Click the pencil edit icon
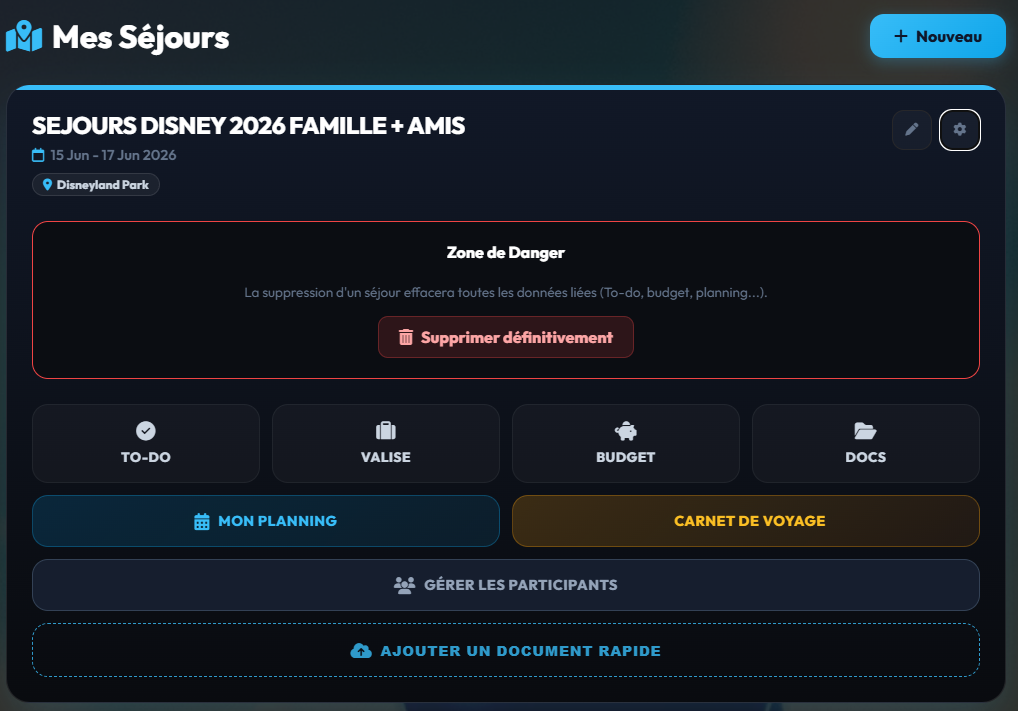Viewport: 1018px width, 711px height. pos(911,130)
